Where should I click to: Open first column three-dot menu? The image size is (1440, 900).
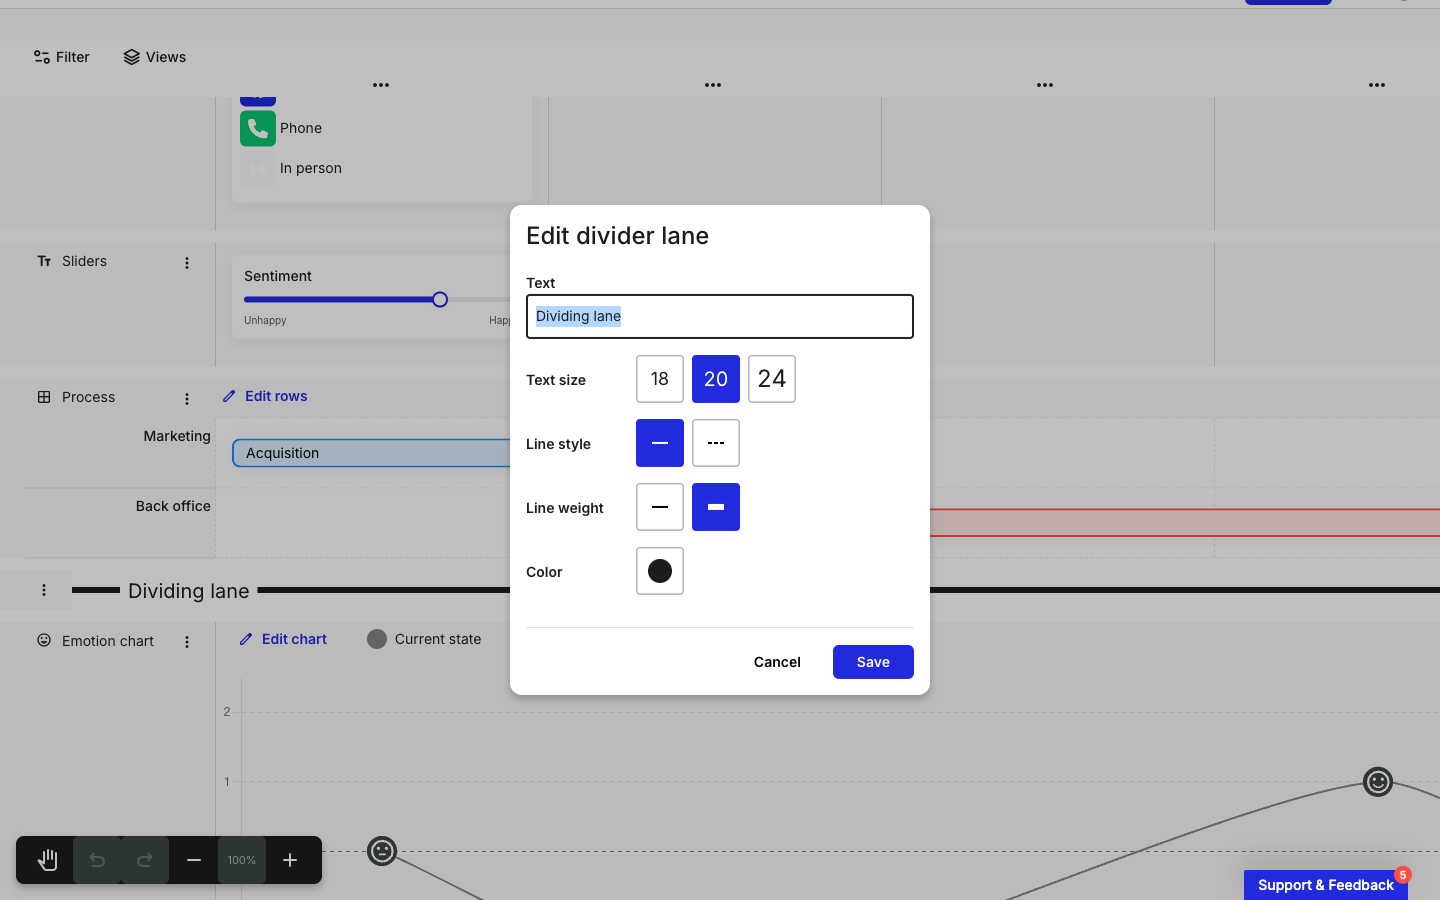click(x=381, y=85)
